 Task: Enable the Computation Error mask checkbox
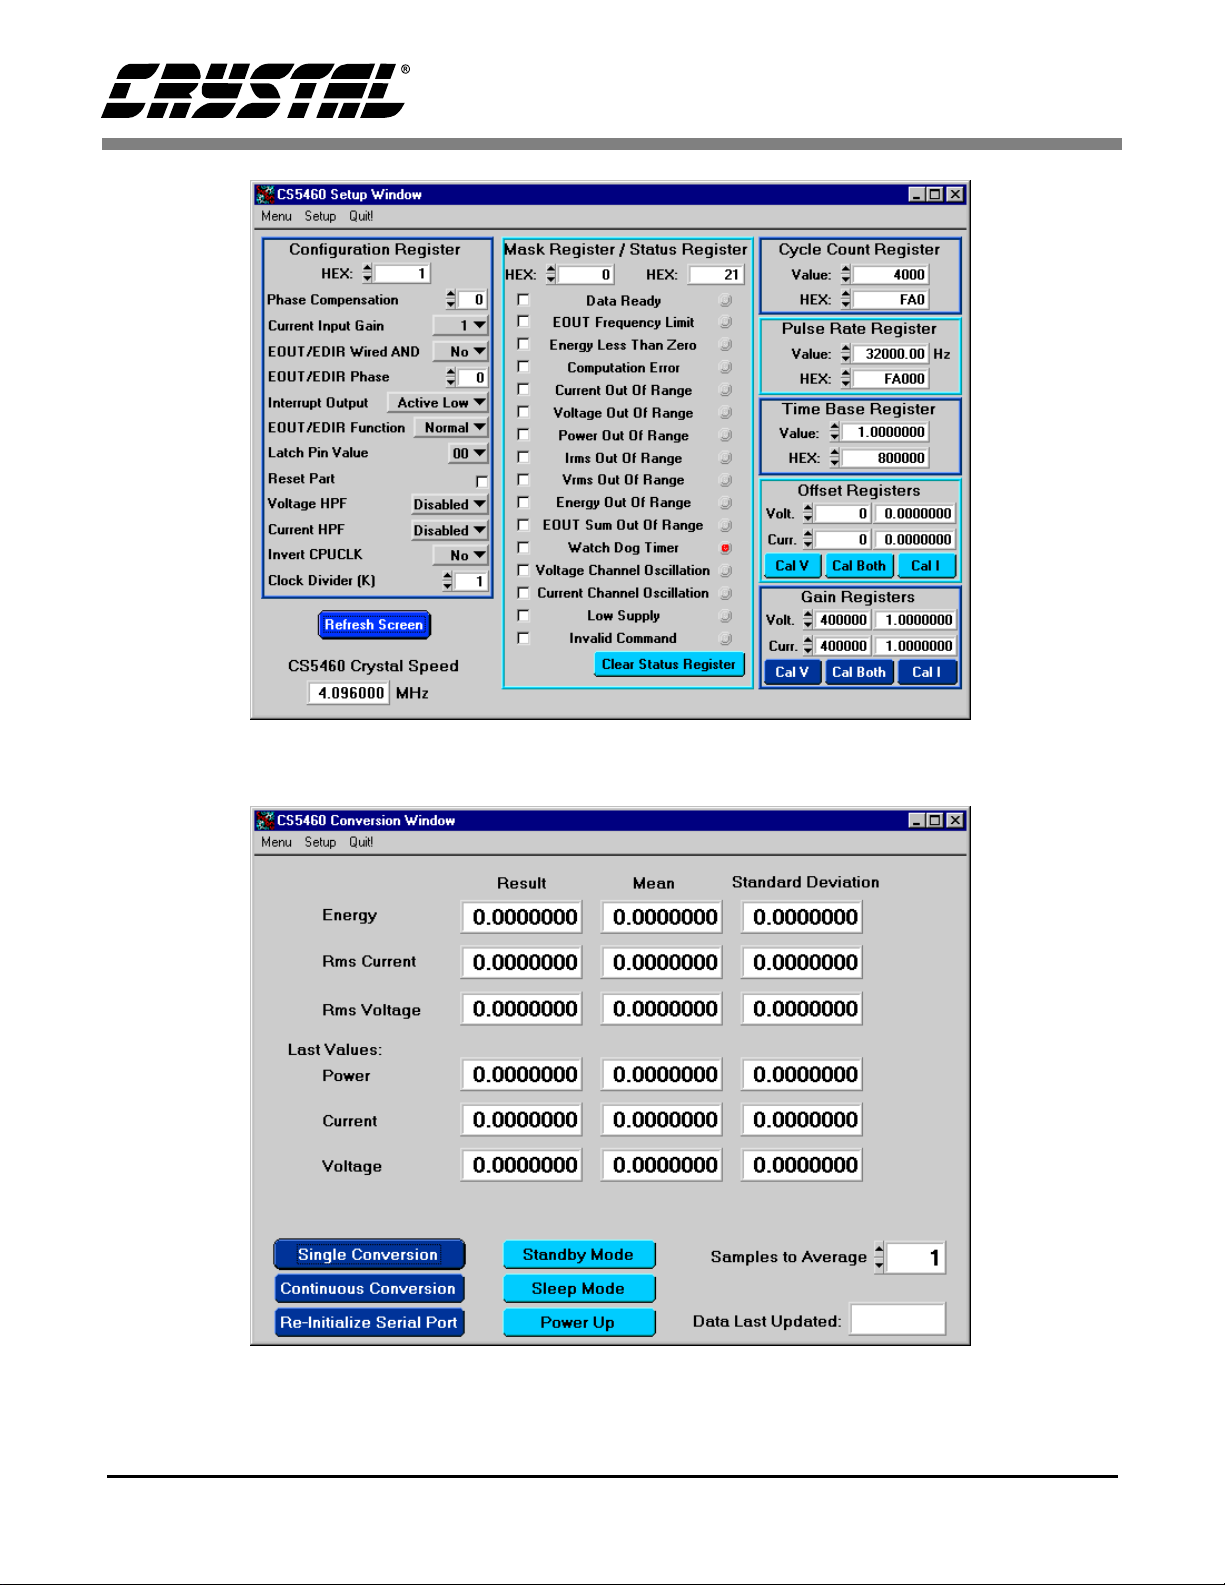pyautogui.click(x=523, y=366)
